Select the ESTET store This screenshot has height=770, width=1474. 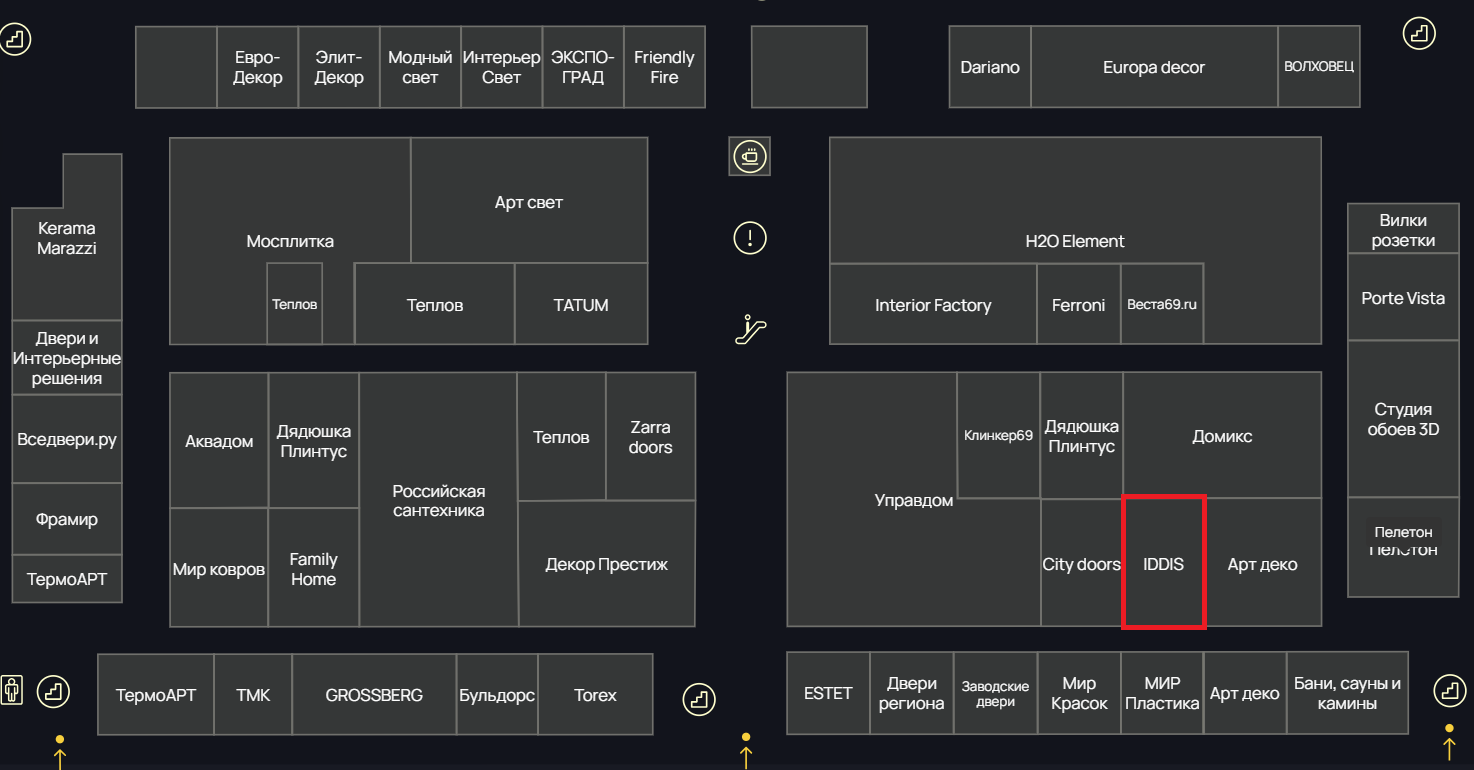pos(828,693)
